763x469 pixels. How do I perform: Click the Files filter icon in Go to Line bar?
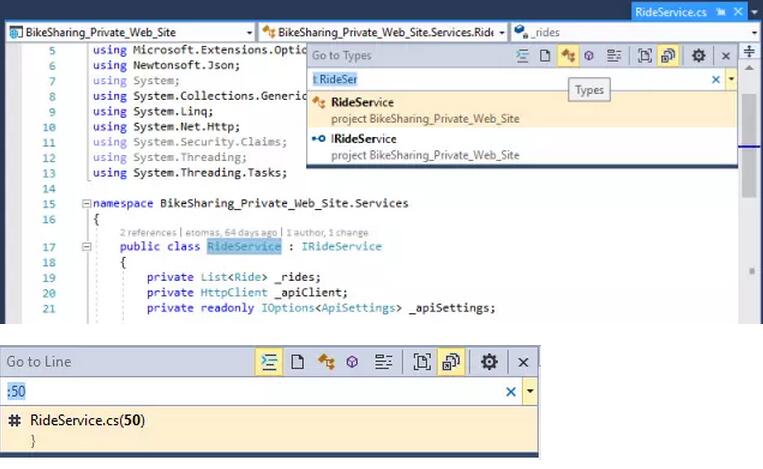click(297, 362)
